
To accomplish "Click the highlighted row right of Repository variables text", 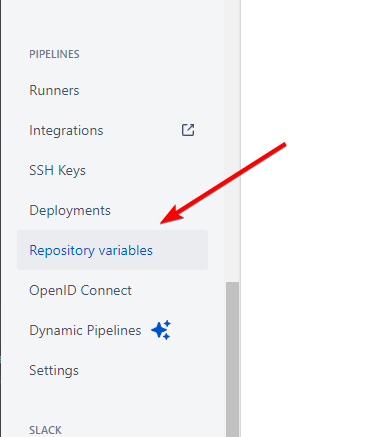I will point(180,250).
